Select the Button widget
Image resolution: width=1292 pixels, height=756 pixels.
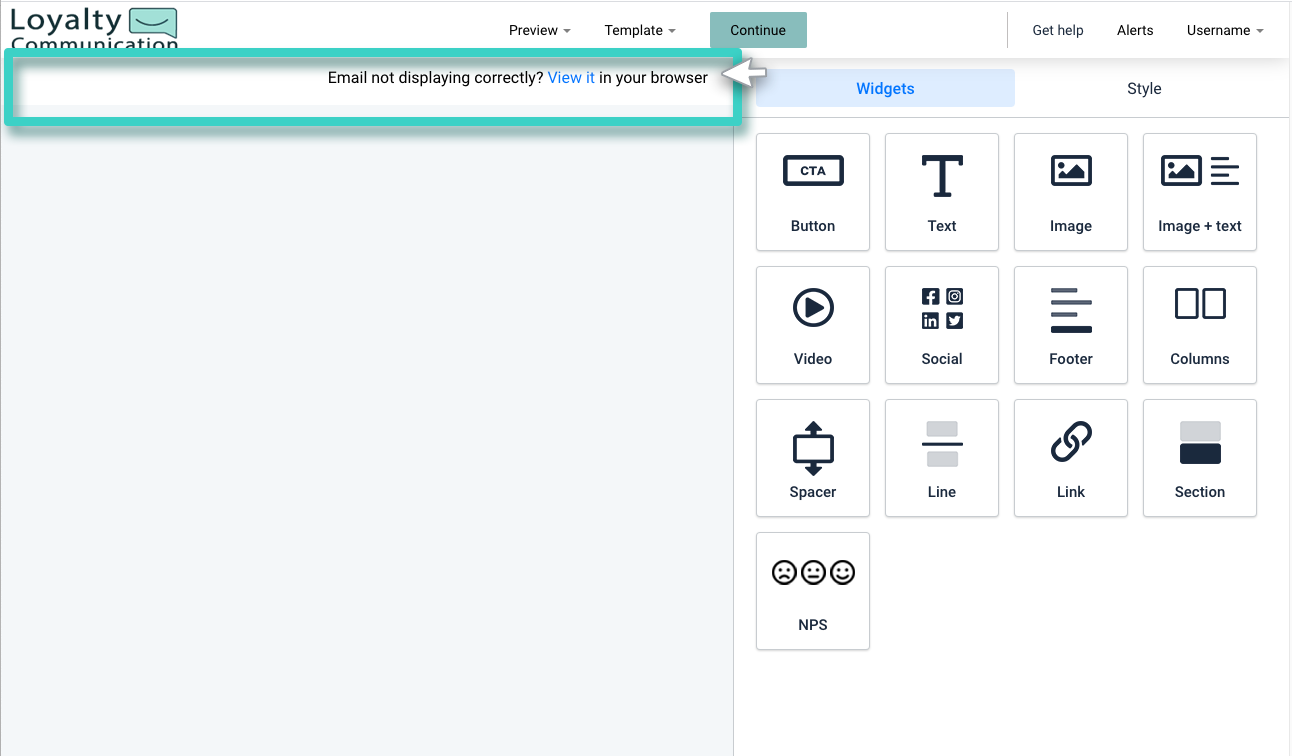813,192
